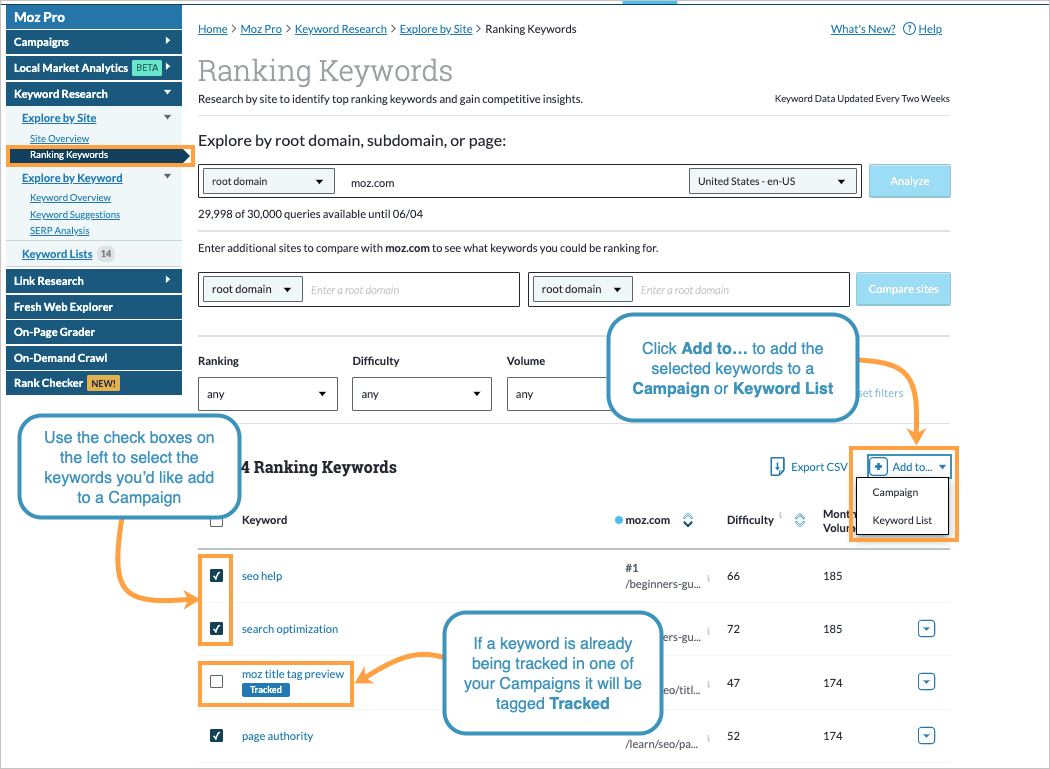Choose Campaign from the Add to menu
Screen dimensions: 1050x769
(x=895, y=492)
